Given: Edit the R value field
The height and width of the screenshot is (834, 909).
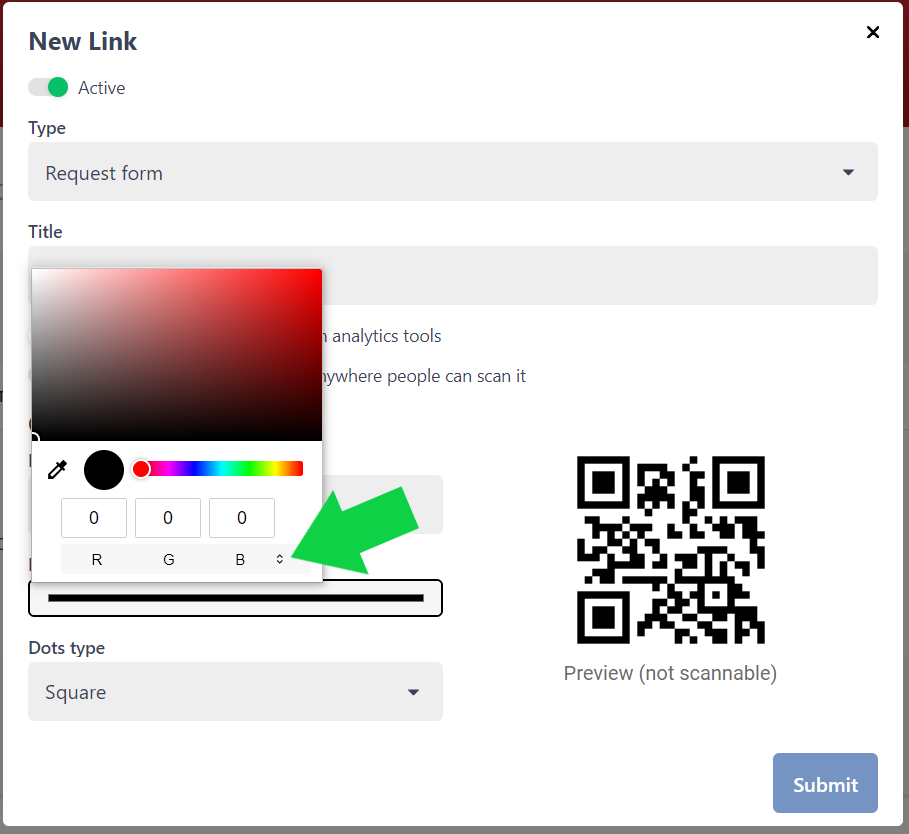Looking at the screenshot, I should click(x=94, y=518).
